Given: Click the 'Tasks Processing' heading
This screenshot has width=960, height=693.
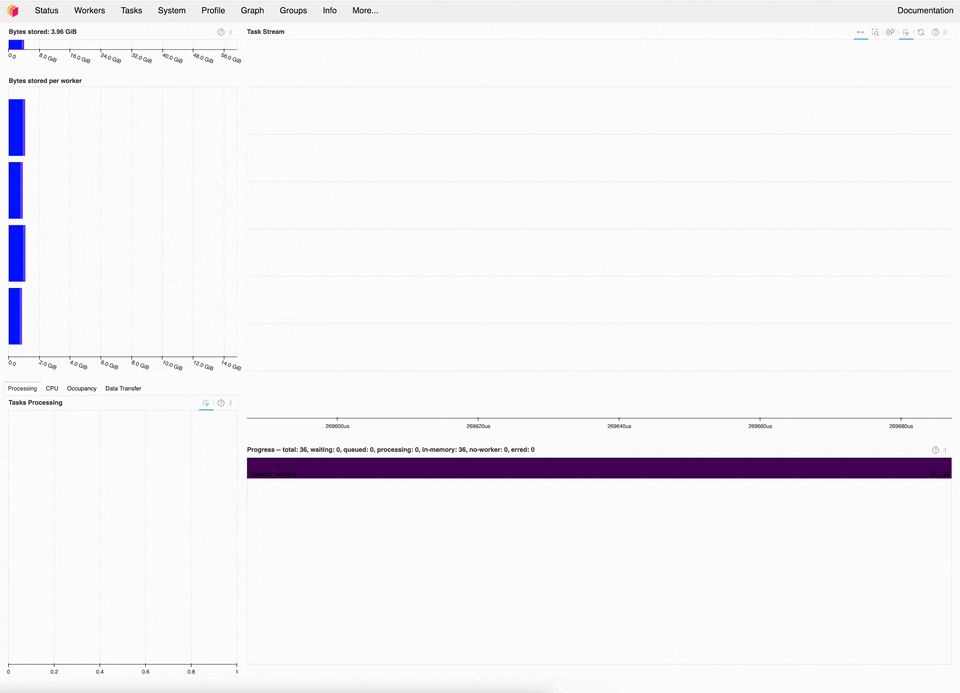Looking at the screenshot, I should tap(36, 403).
